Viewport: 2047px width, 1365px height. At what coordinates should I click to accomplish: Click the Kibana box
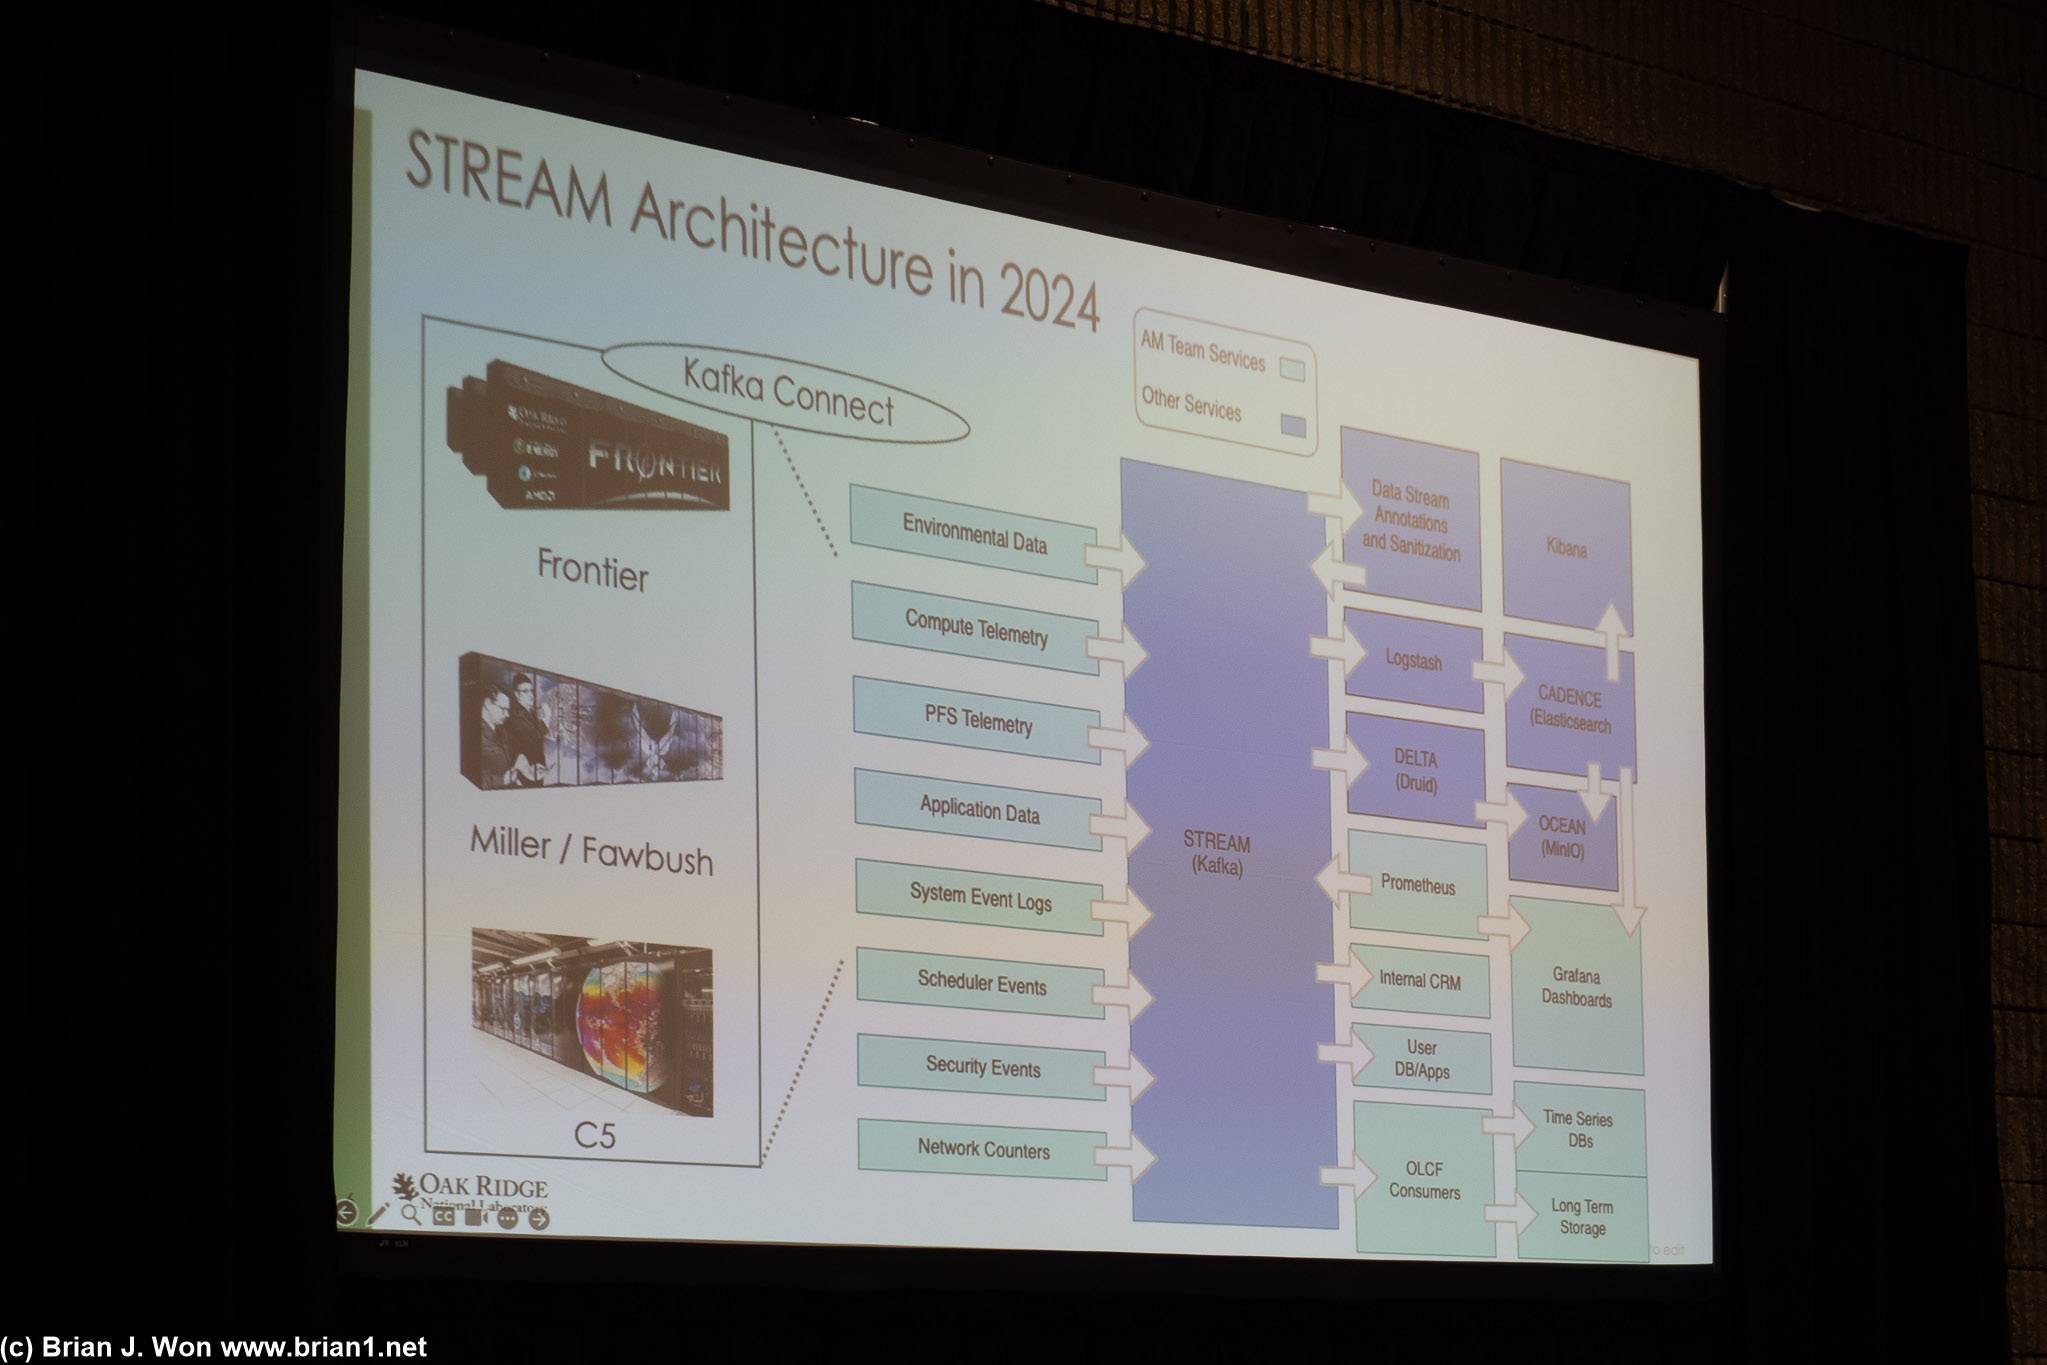tap(1566, 548)
